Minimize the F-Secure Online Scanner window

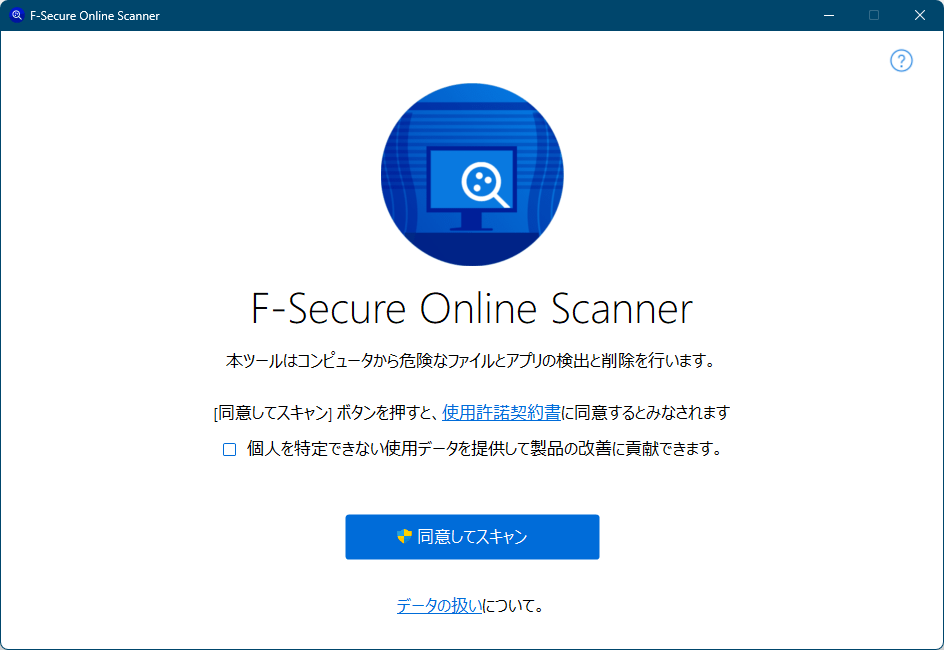829,15
